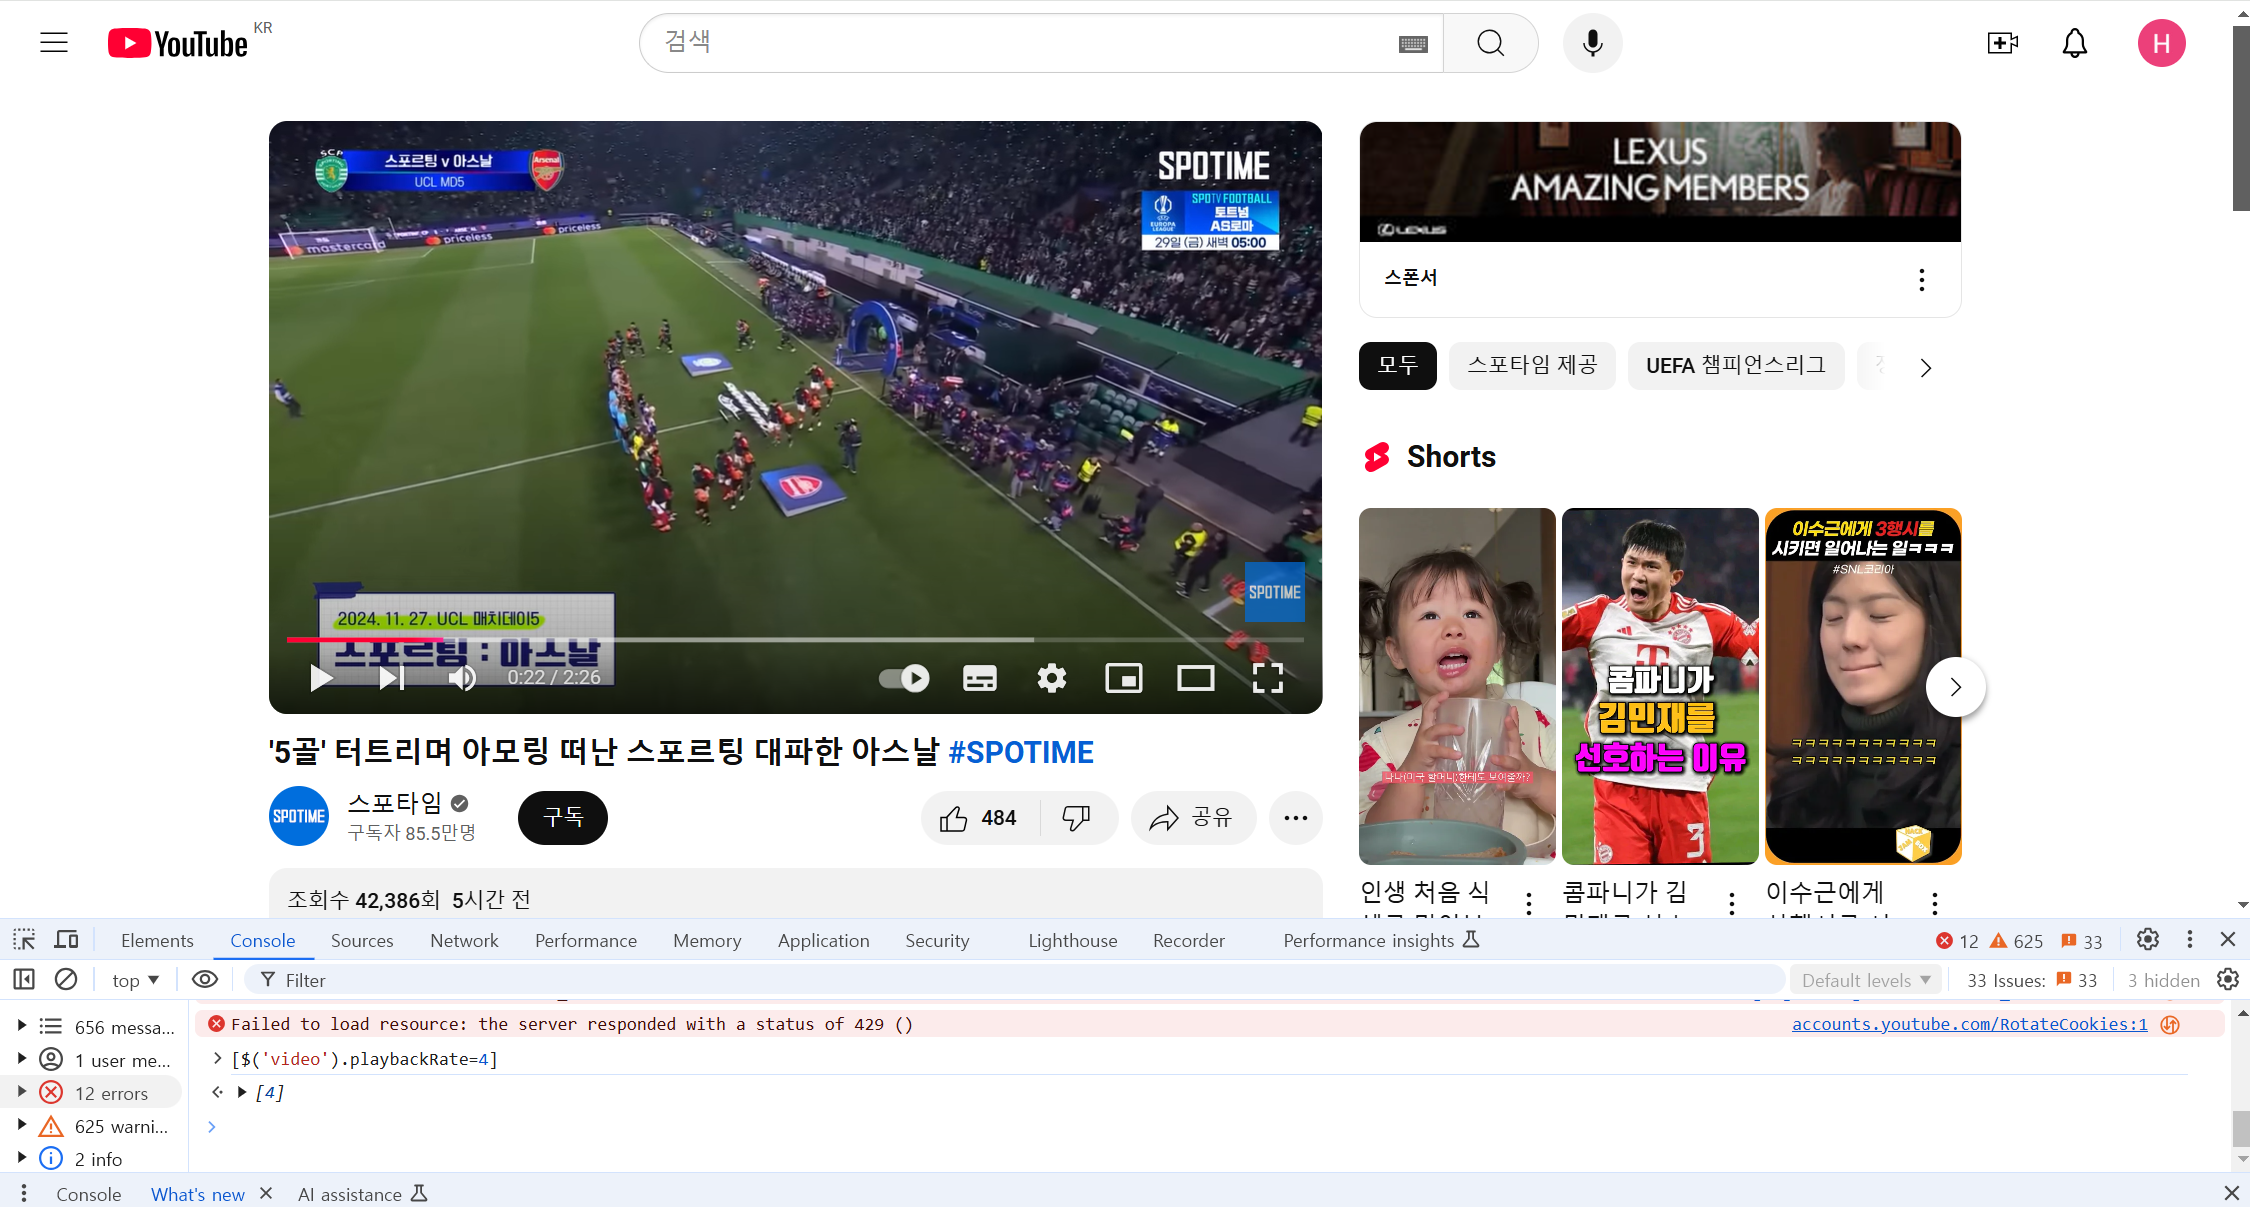The height and width of the screenshot is (1207, 2250).
Task: Open the 스포타임 channel name link
Action: point(394,803)
